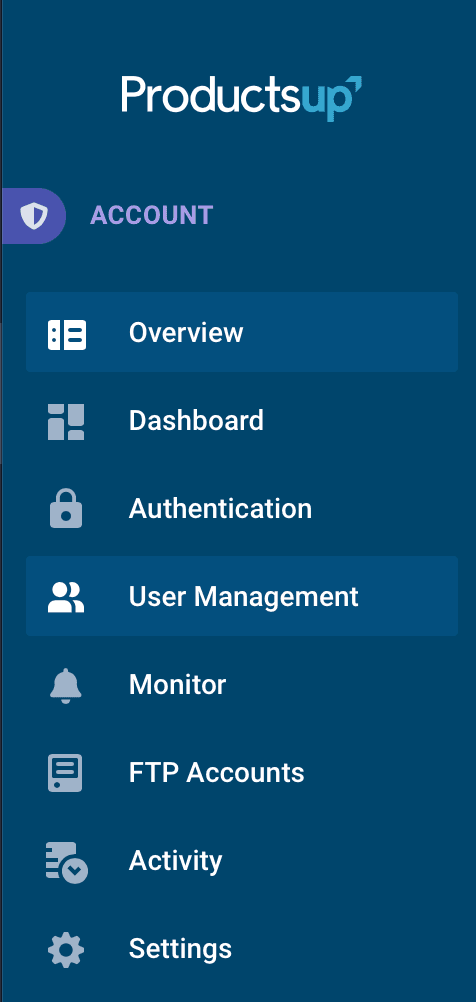Click the purple shield account badge

point(34,216)
